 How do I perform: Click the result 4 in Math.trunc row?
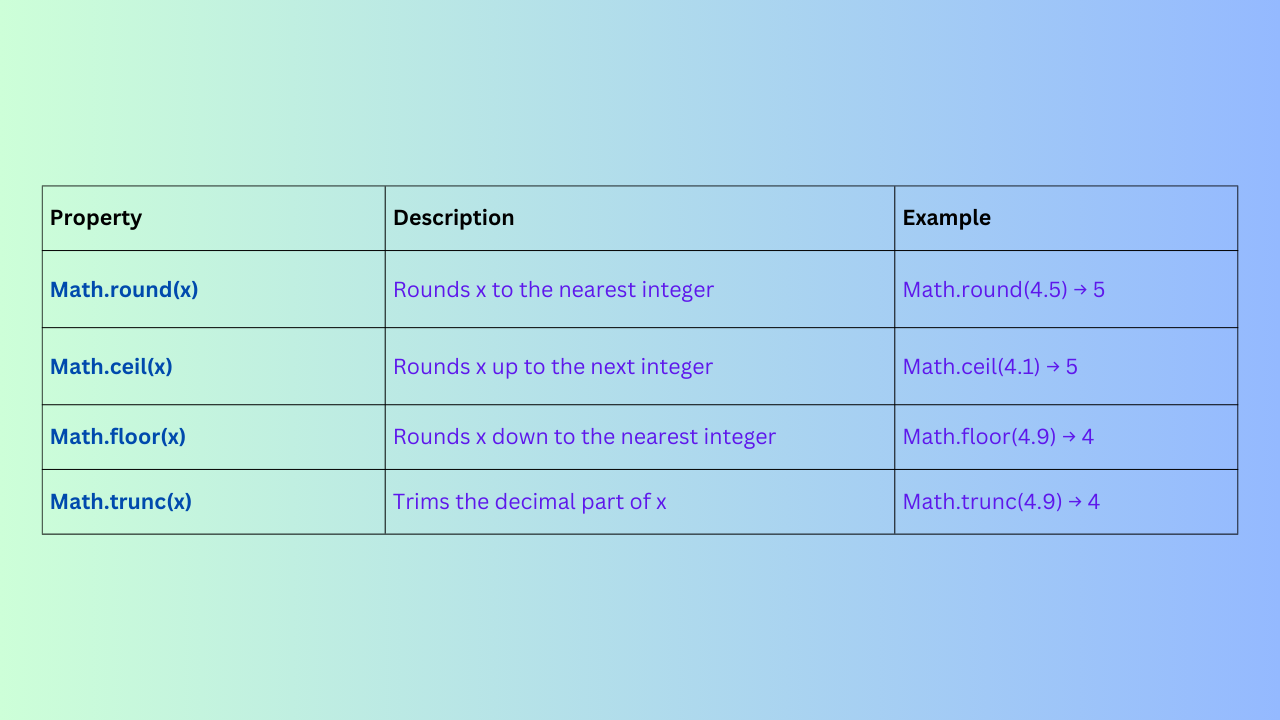coord(1094,502)
